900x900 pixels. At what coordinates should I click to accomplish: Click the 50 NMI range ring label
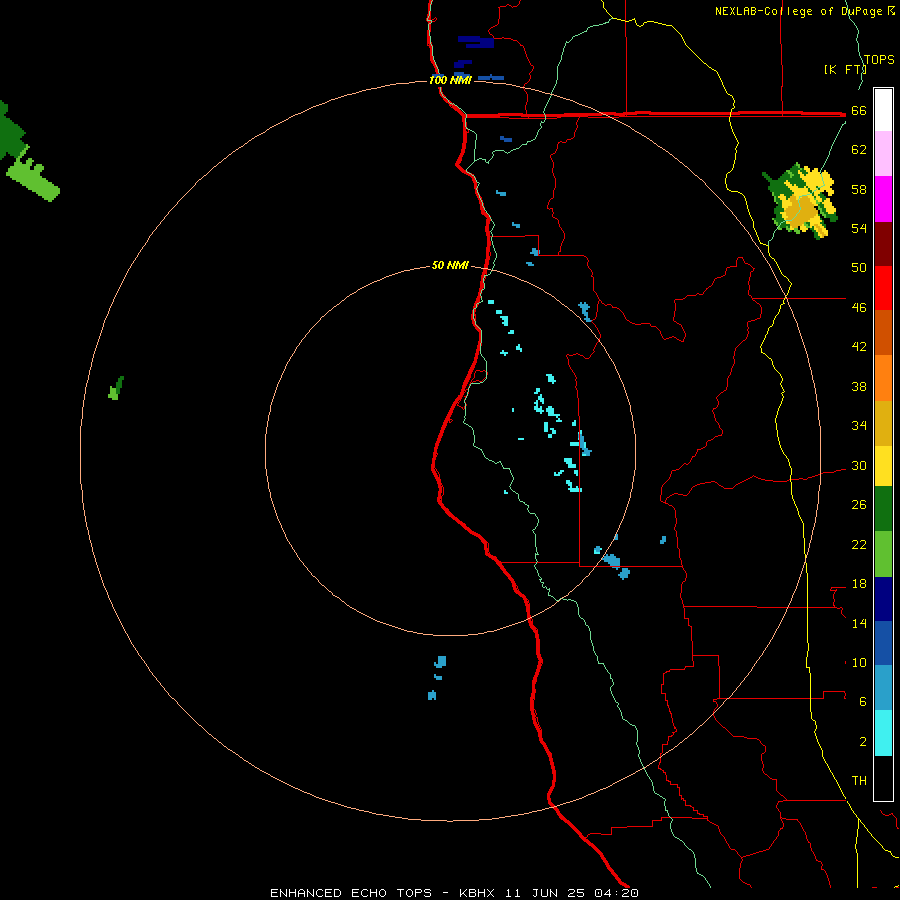pos(450,265)
